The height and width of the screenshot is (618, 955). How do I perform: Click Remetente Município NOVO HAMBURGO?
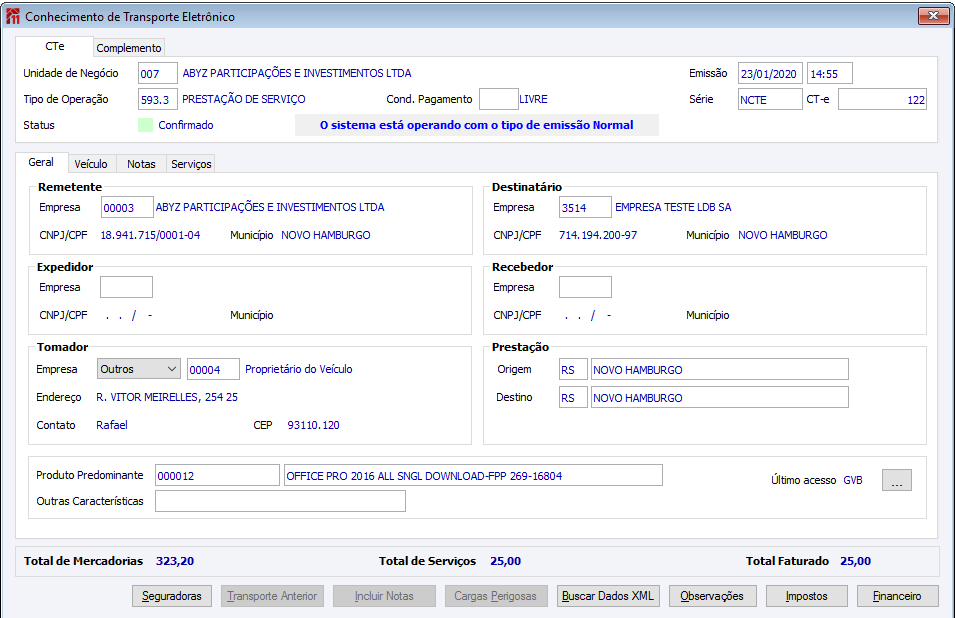(x=326, y=235)
